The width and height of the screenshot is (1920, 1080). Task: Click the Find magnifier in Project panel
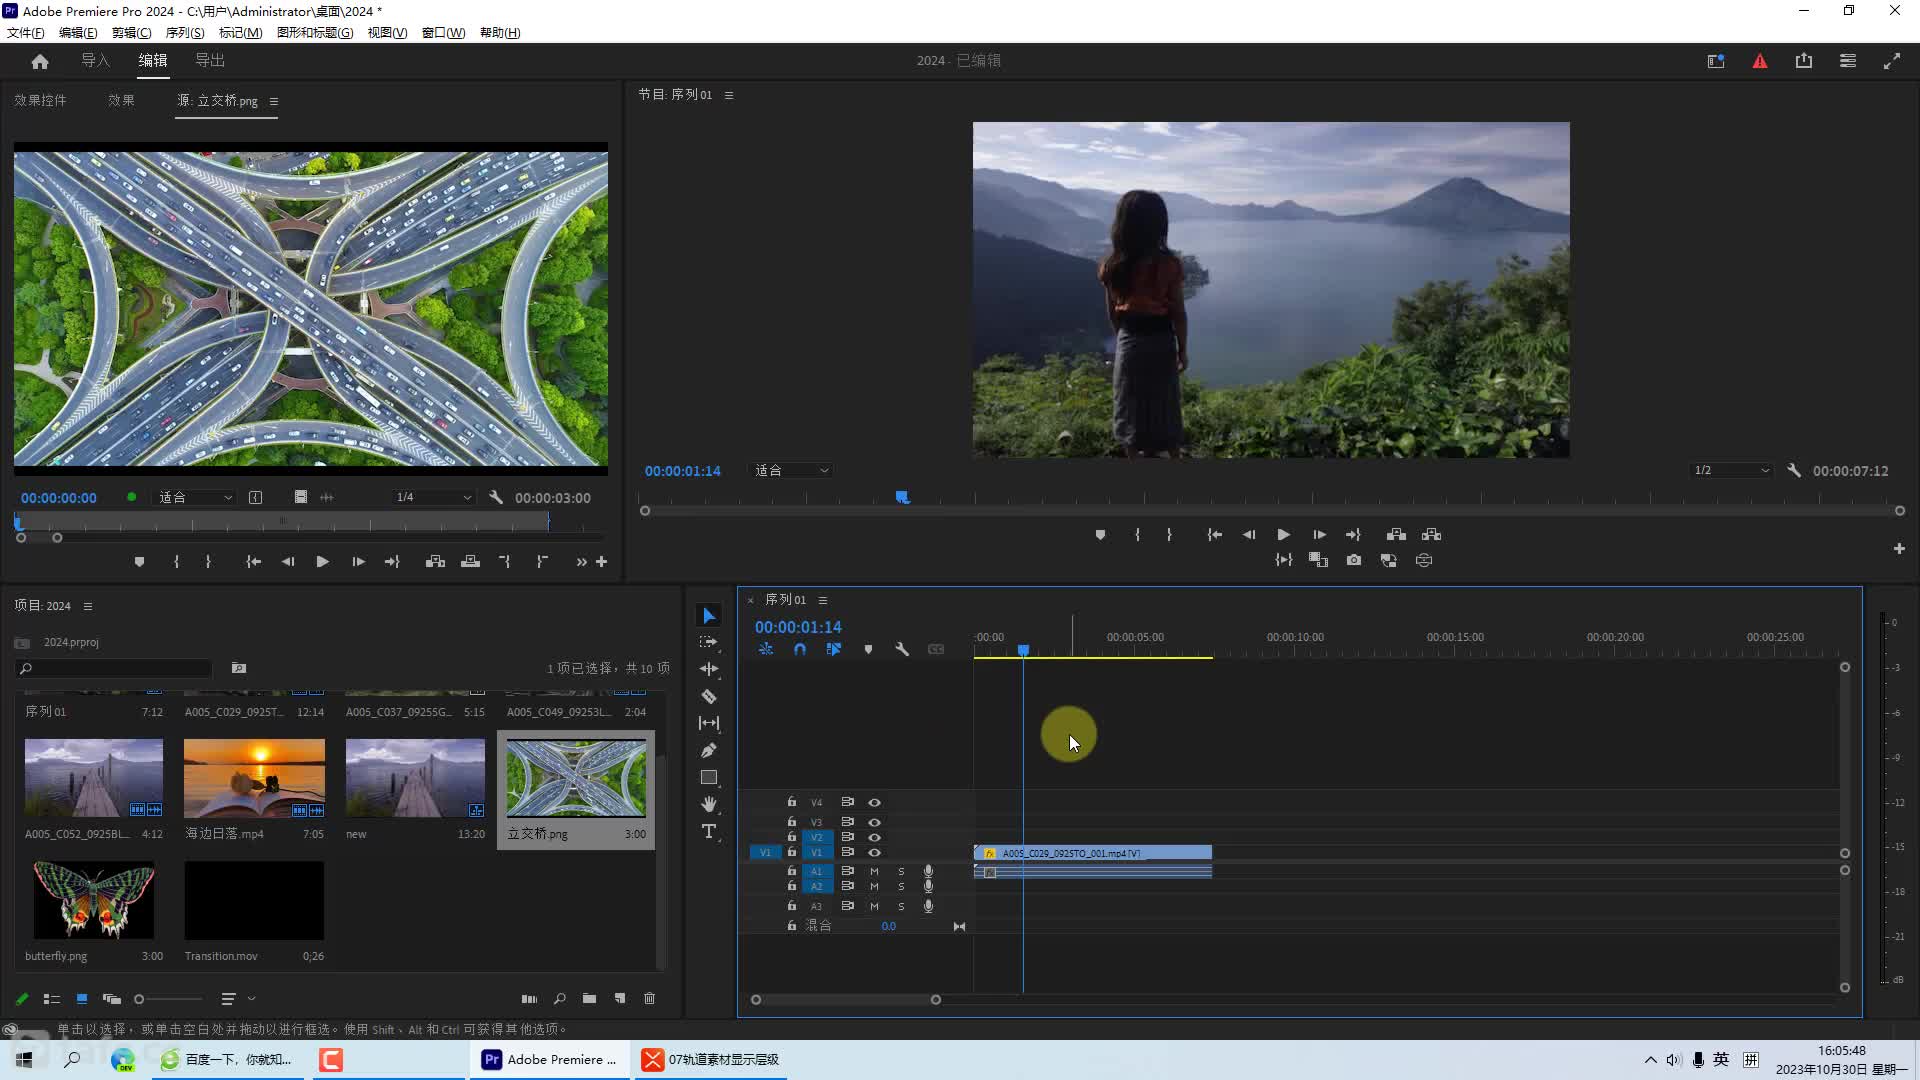point(560,998)
